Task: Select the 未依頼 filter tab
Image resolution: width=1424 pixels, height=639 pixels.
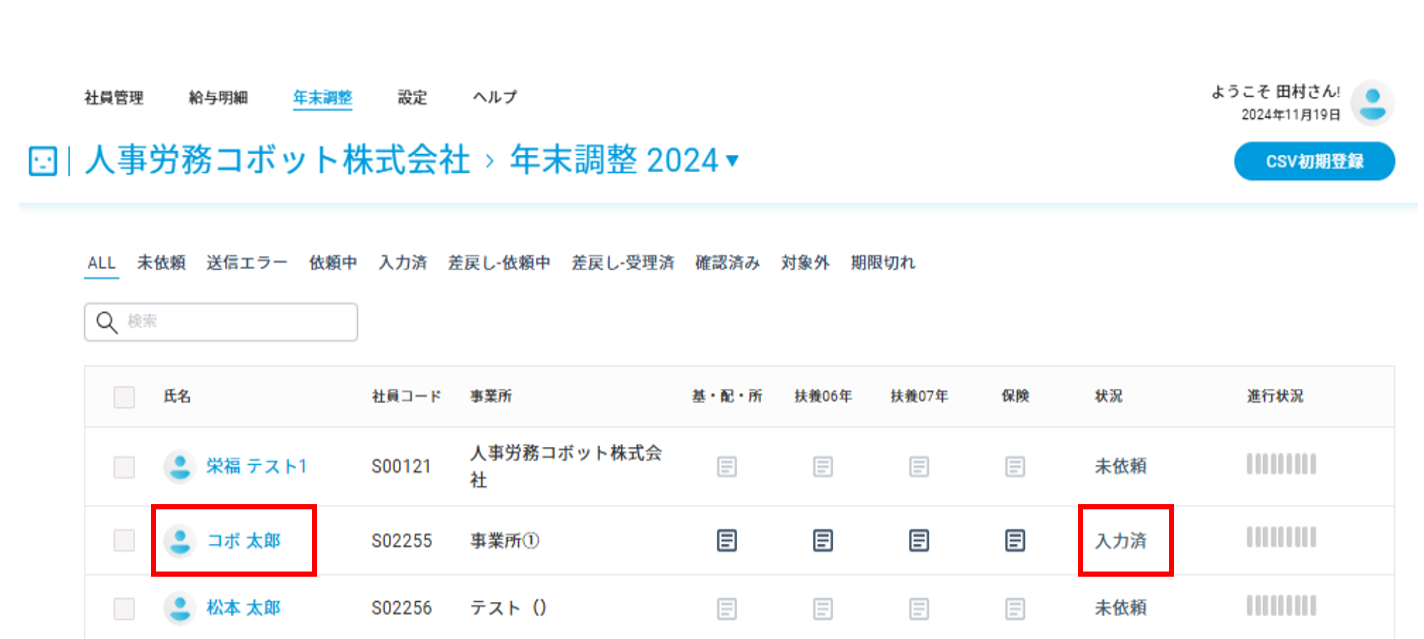Action: 161,264
